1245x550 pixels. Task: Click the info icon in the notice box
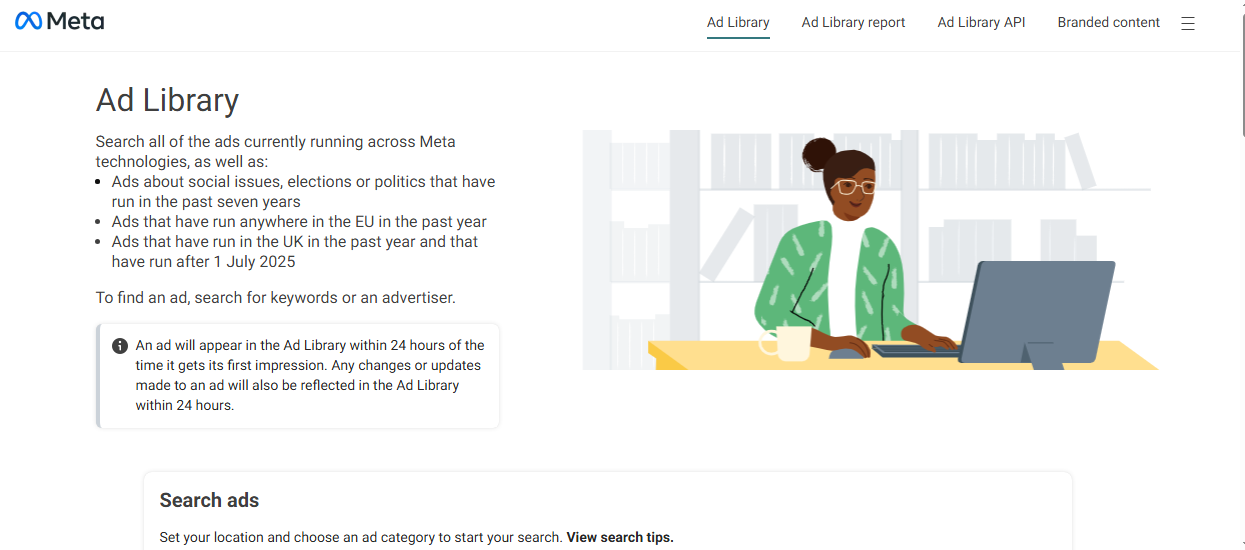pos(120,346)
